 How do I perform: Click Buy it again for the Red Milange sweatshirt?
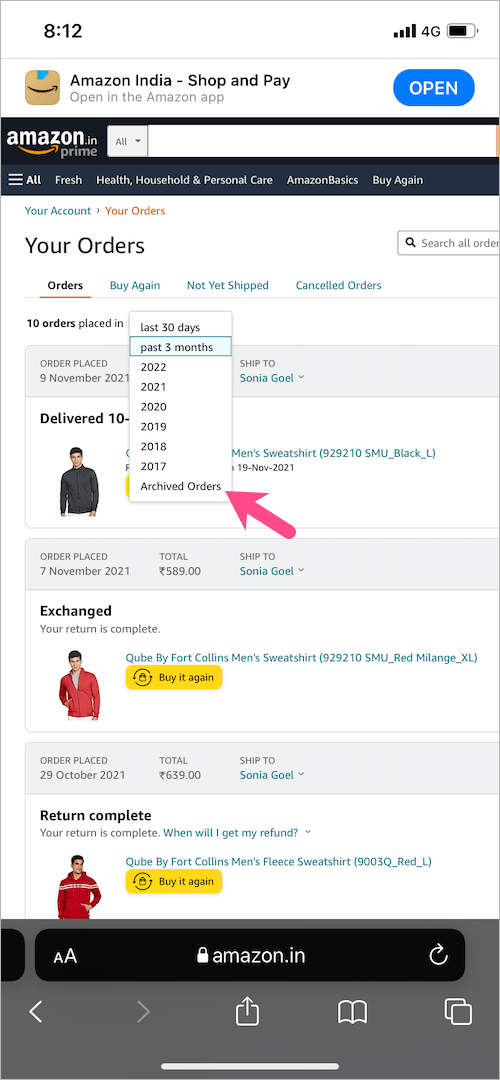[174, 678]
